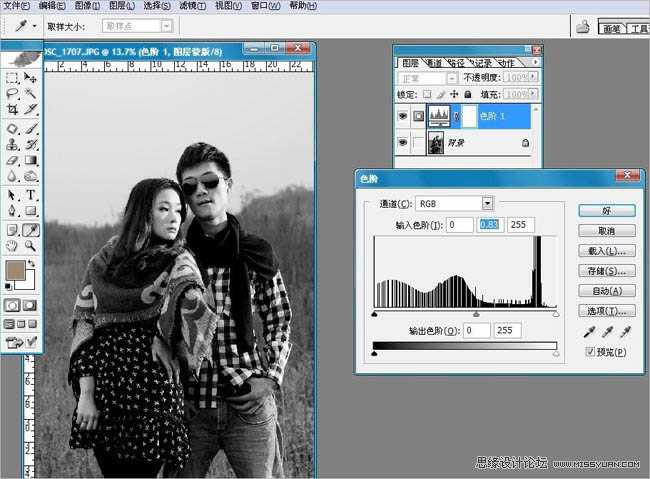This screenshot has width=650, height=479.
Task: Switch to Standard Mode editing
Action: click(12, 306)
